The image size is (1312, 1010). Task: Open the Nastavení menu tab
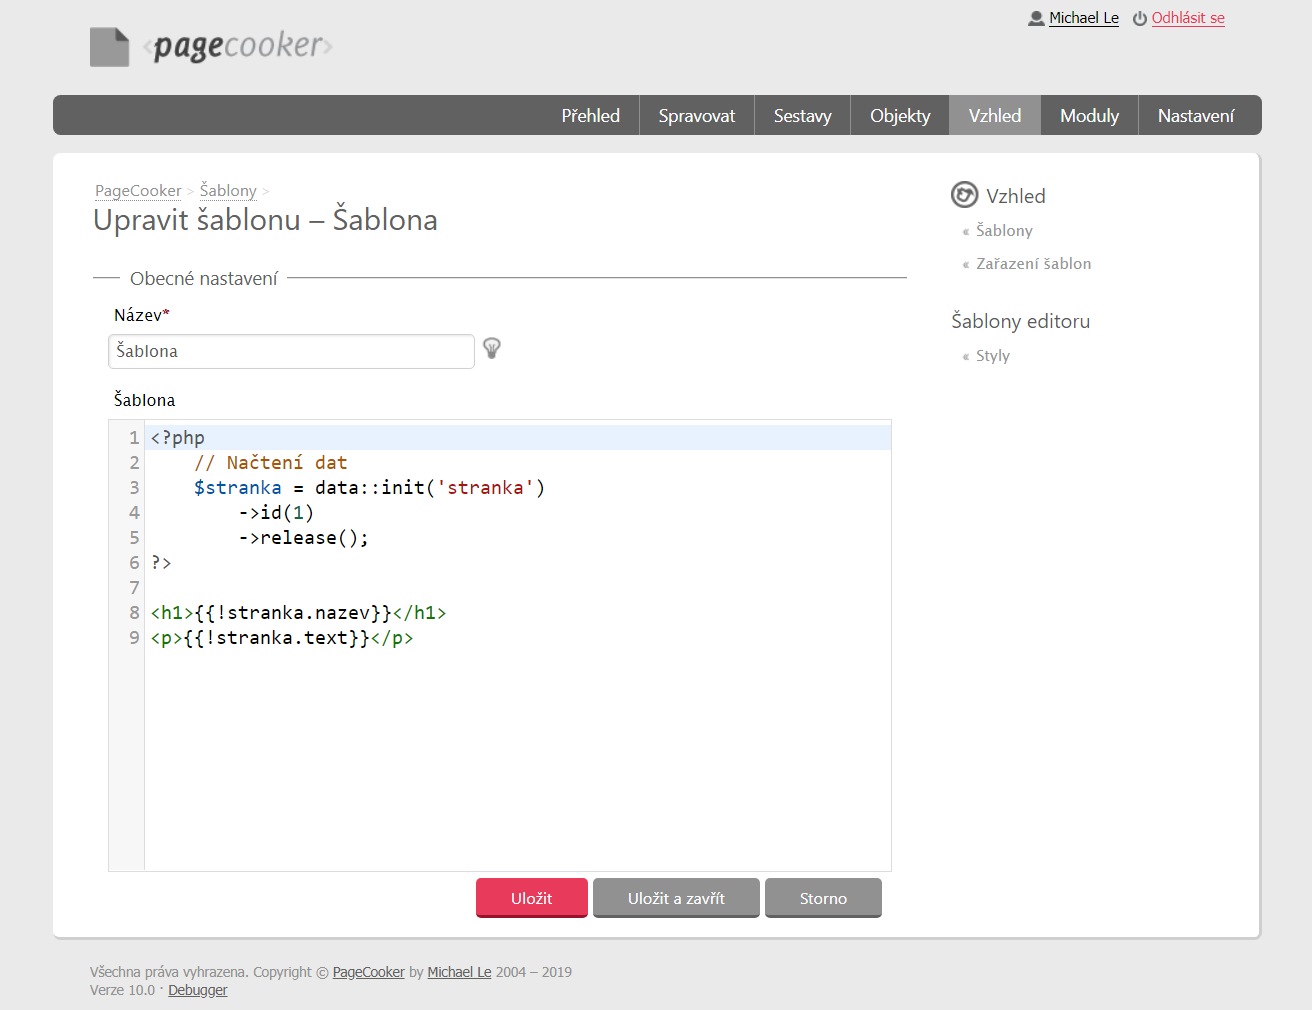[1196, 115]
